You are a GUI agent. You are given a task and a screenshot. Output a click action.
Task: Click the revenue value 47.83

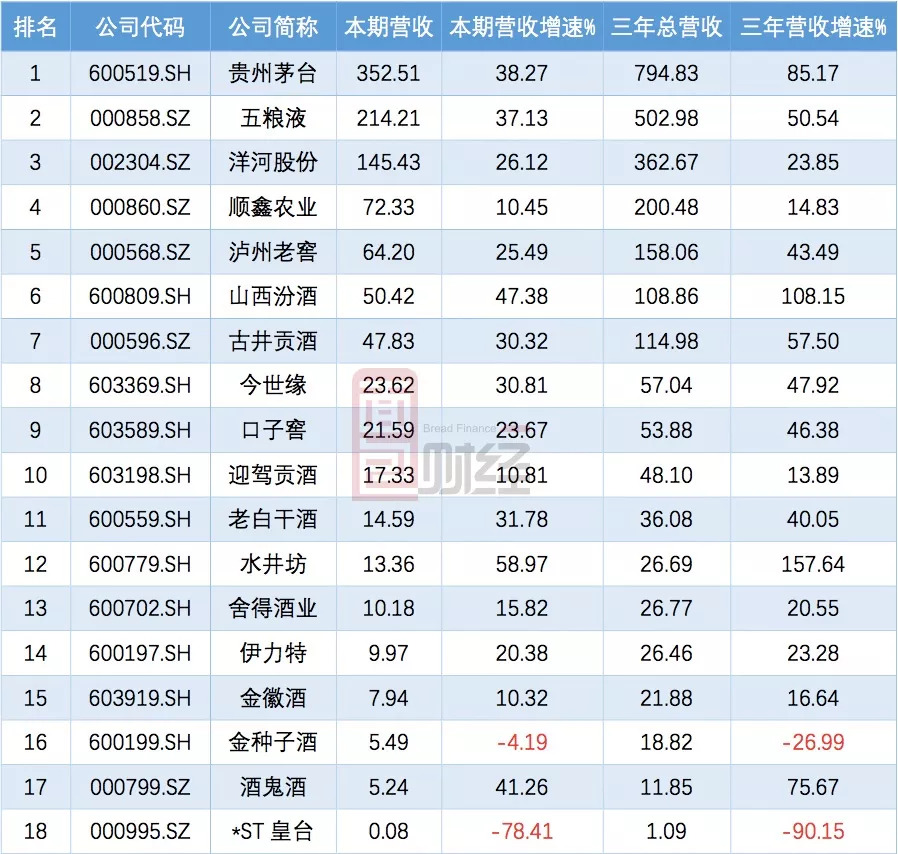388,341
